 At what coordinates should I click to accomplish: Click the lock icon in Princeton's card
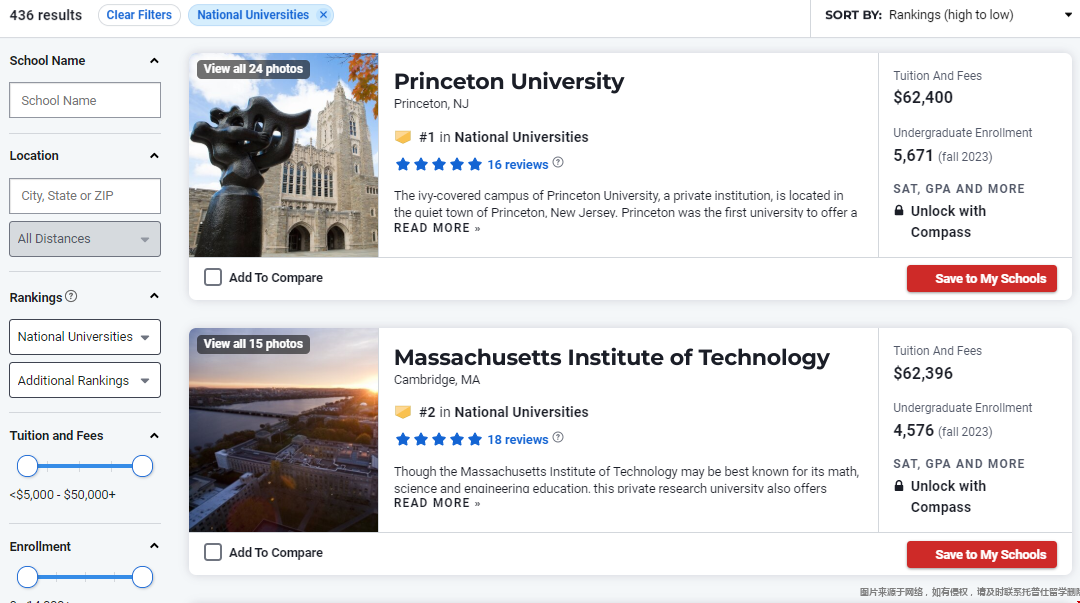tap(899, 210)
